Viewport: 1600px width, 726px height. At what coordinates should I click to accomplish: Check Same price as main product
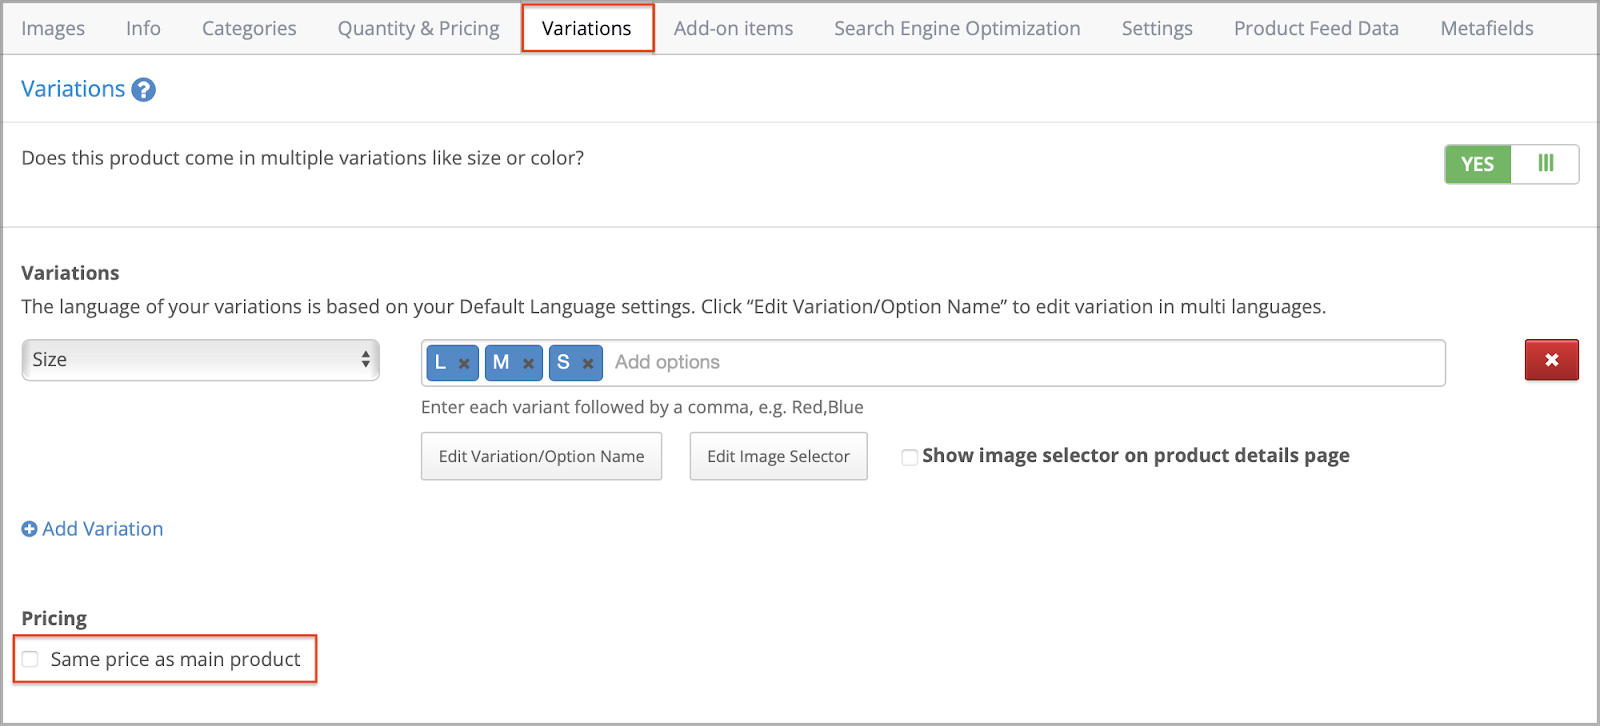31,659
